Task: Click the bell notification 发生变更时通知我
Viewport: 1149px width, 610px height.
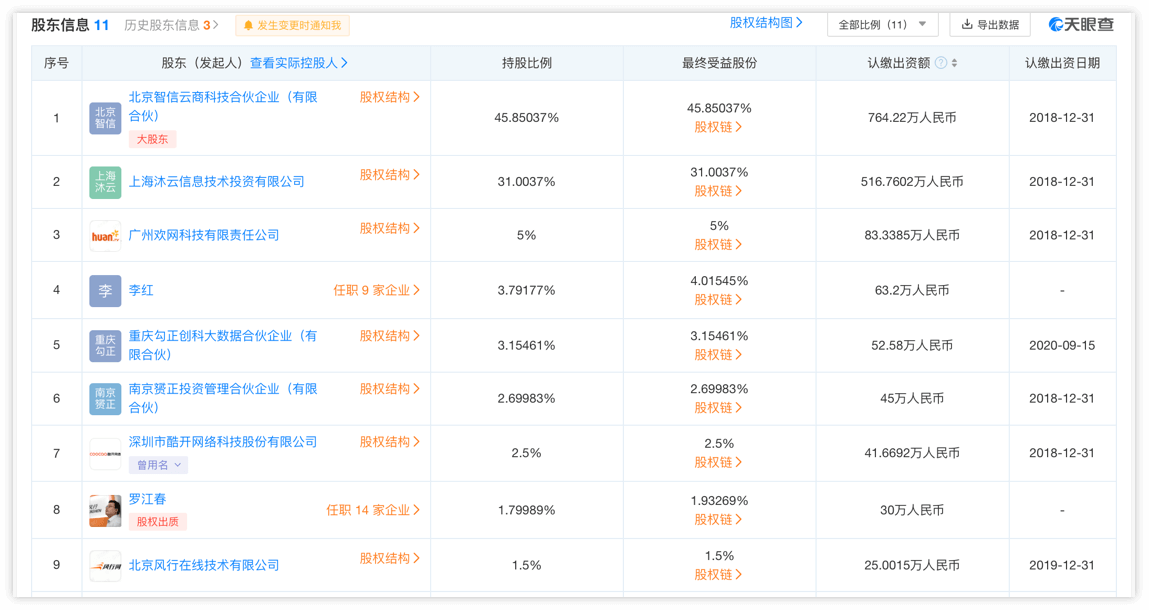Action: pos(292,26)
